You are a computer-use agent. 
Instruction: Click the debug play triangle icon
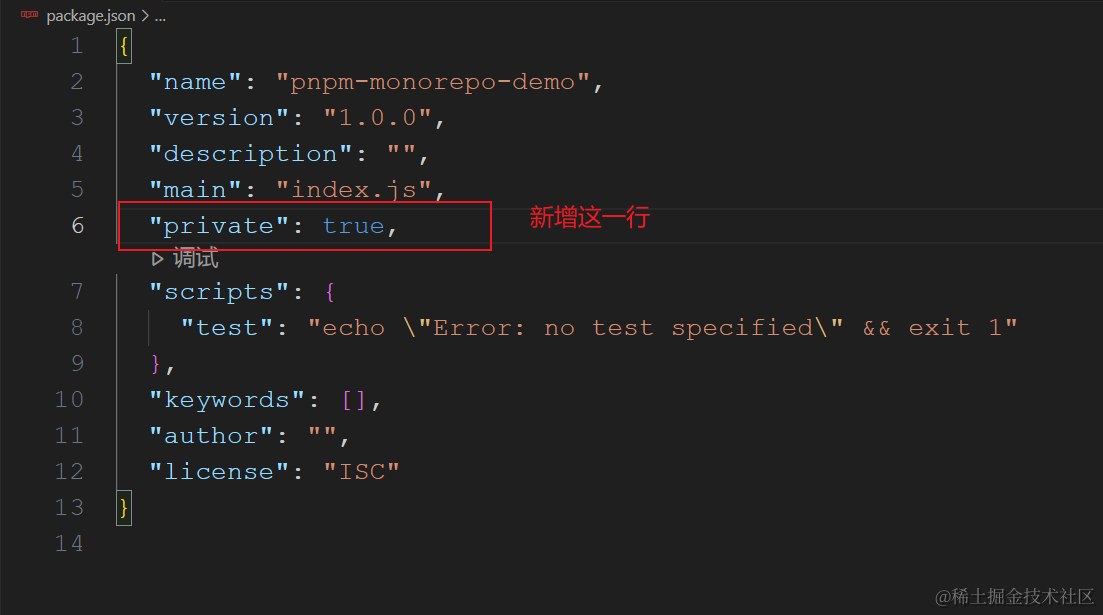(x=158, y=259)
